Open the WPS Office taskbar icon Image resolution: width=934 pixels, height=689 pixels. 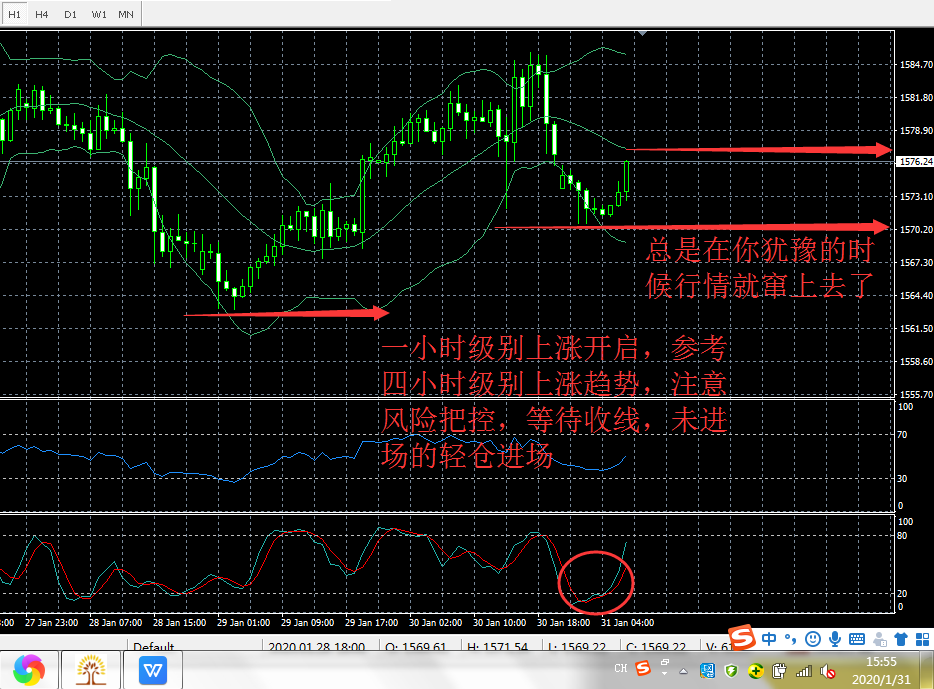(x=152, y=670)
